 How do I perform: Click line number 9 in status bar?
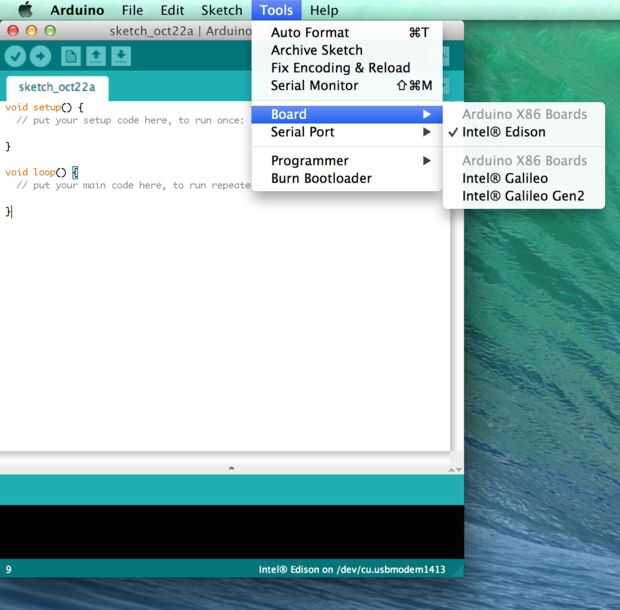tap(8, 570)
